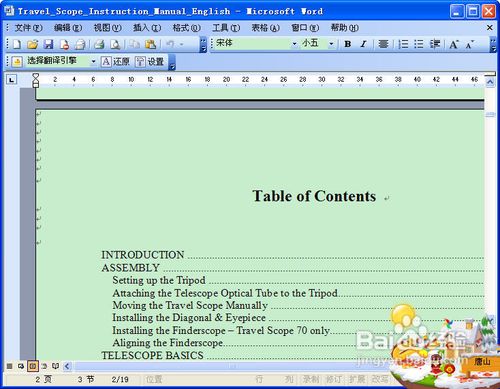Screen dimensions: 500x389
Task: Click the tab stop type selector
Action: tap(12, 80)
